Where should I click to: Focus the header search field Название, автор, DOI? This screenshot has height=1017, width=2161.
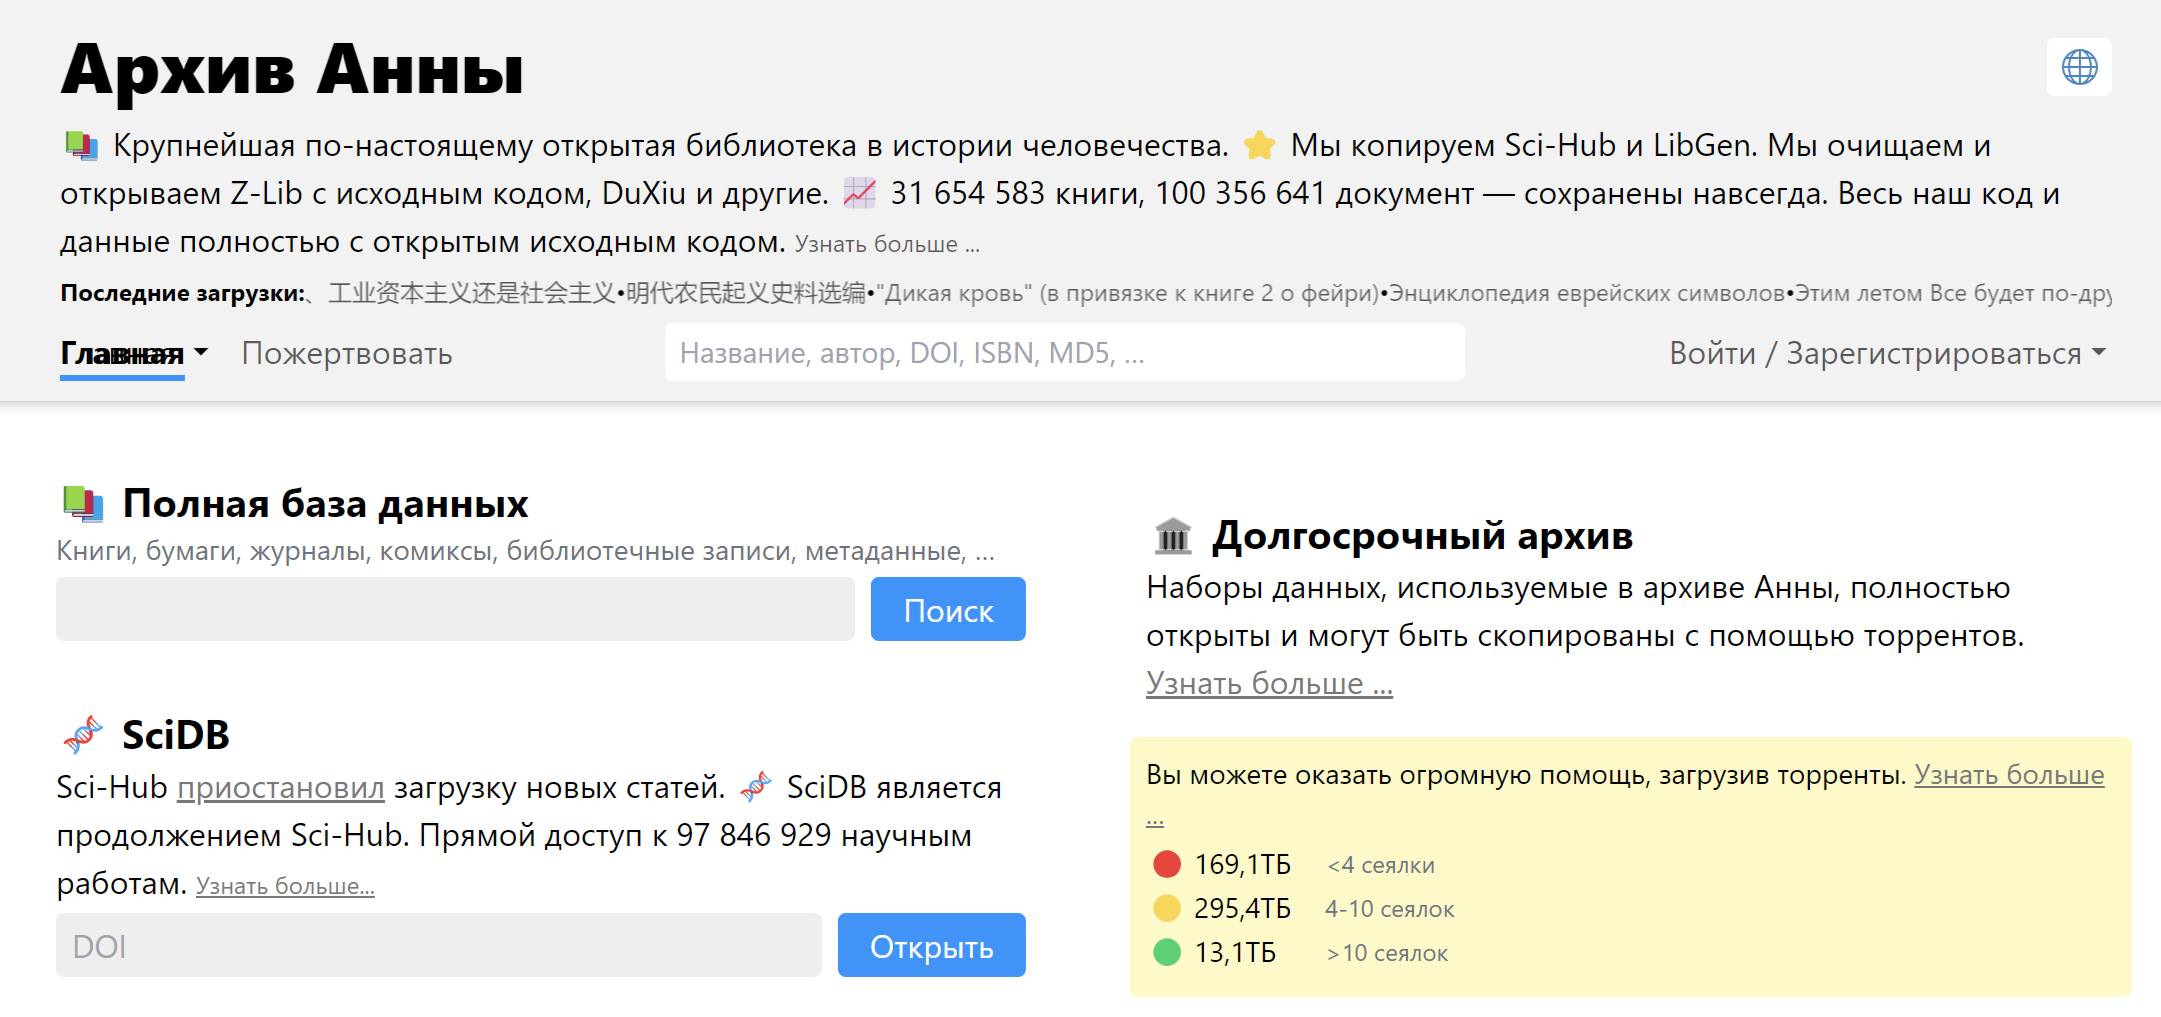point(1064,353)
